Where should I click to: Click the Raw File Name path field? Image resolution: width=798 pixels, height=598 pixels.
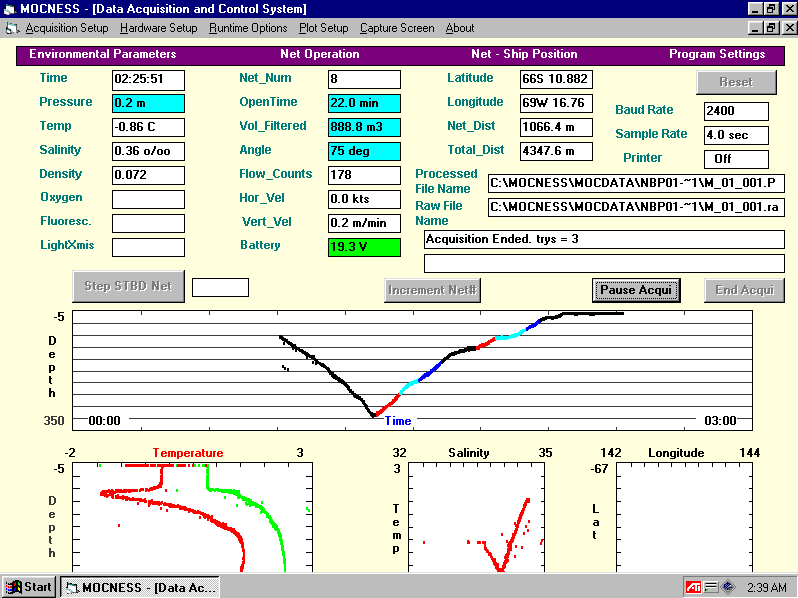[636, 207]
